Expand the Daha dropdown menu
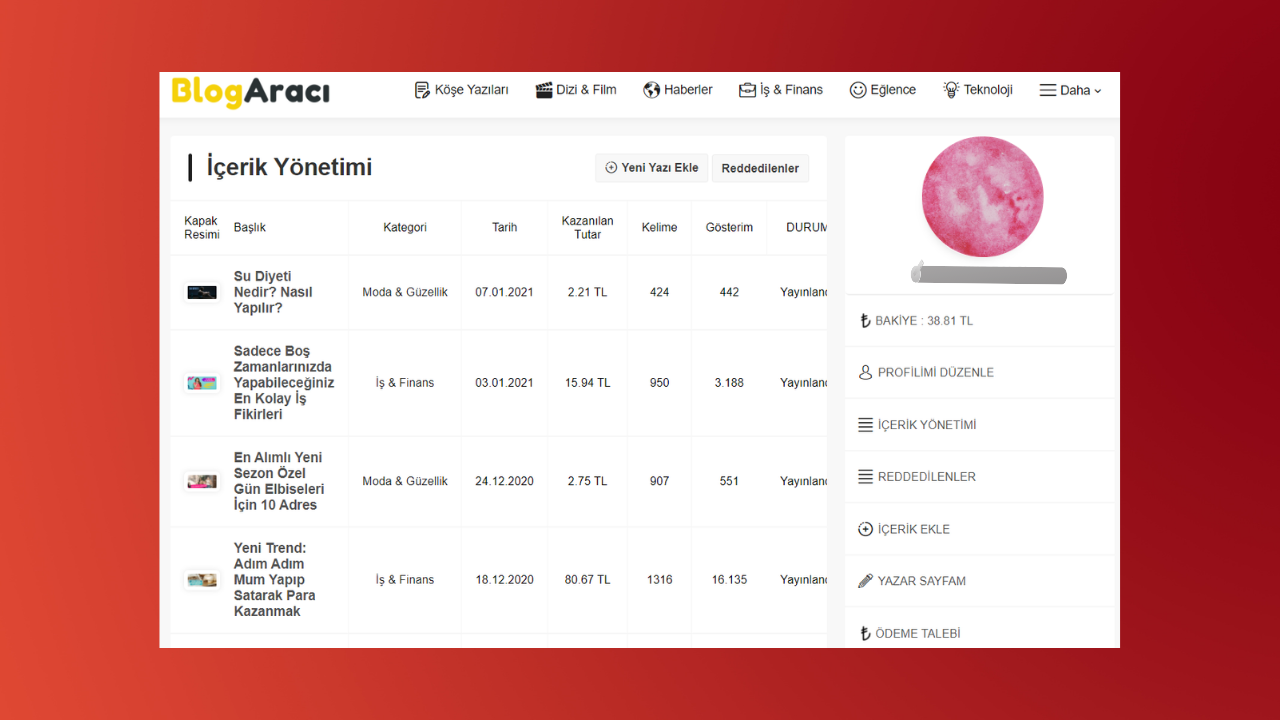 (x=1070, y=90)
